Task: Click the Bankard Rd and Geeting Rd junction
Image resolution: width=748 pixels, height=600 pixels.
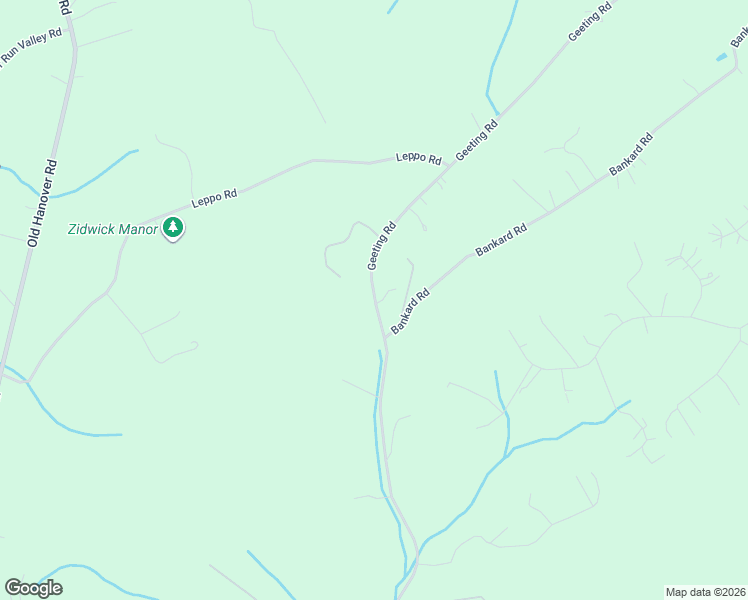Action: [x=385, y=338]
